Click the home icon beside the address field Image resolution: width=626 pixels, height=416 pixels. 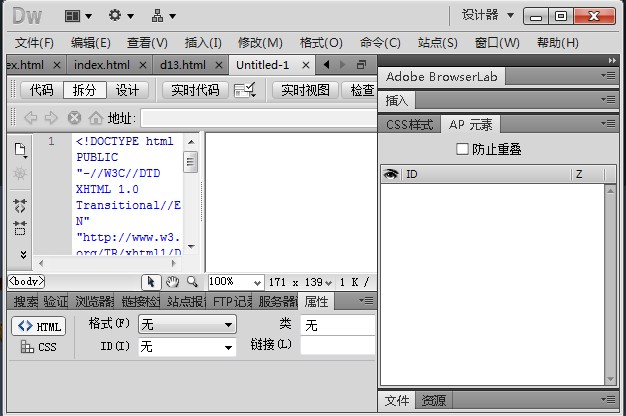[x=94, y=117]
